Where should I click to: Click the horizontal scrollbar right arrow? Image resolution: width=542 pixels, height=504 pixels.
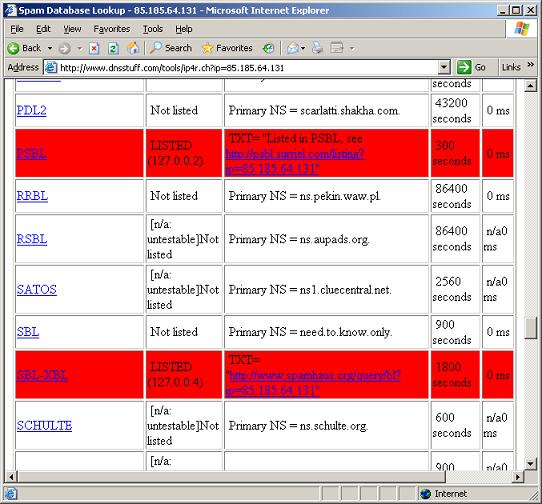pos(518,477)
